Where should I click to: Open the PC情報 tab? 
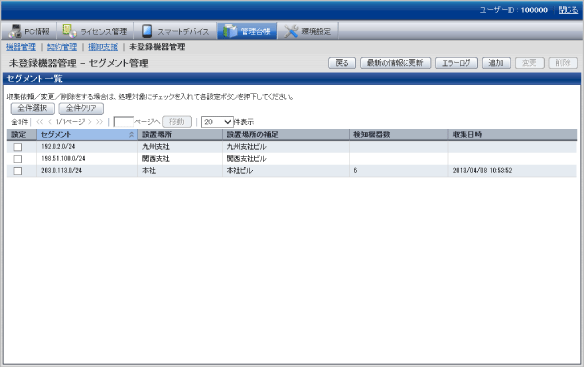click(x=29, y=31)
